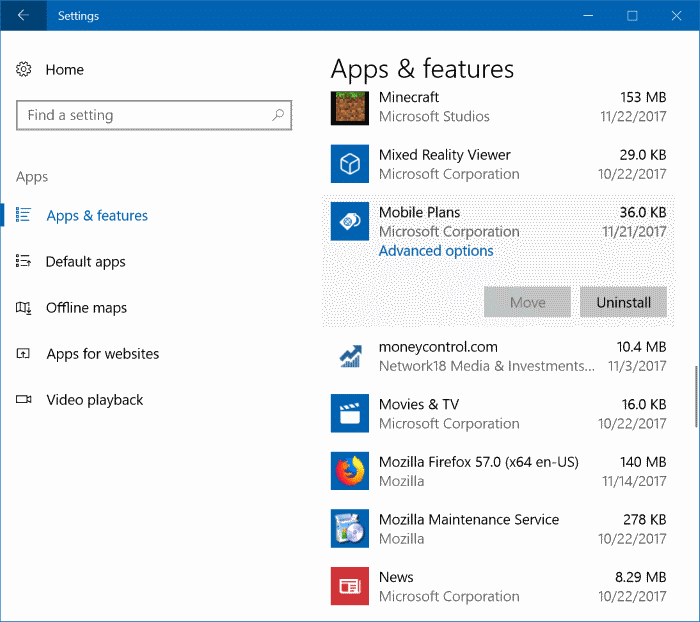Click the 36.0 KB size value
Viewport: 700px width, 622px height.
tap(642, 212)
